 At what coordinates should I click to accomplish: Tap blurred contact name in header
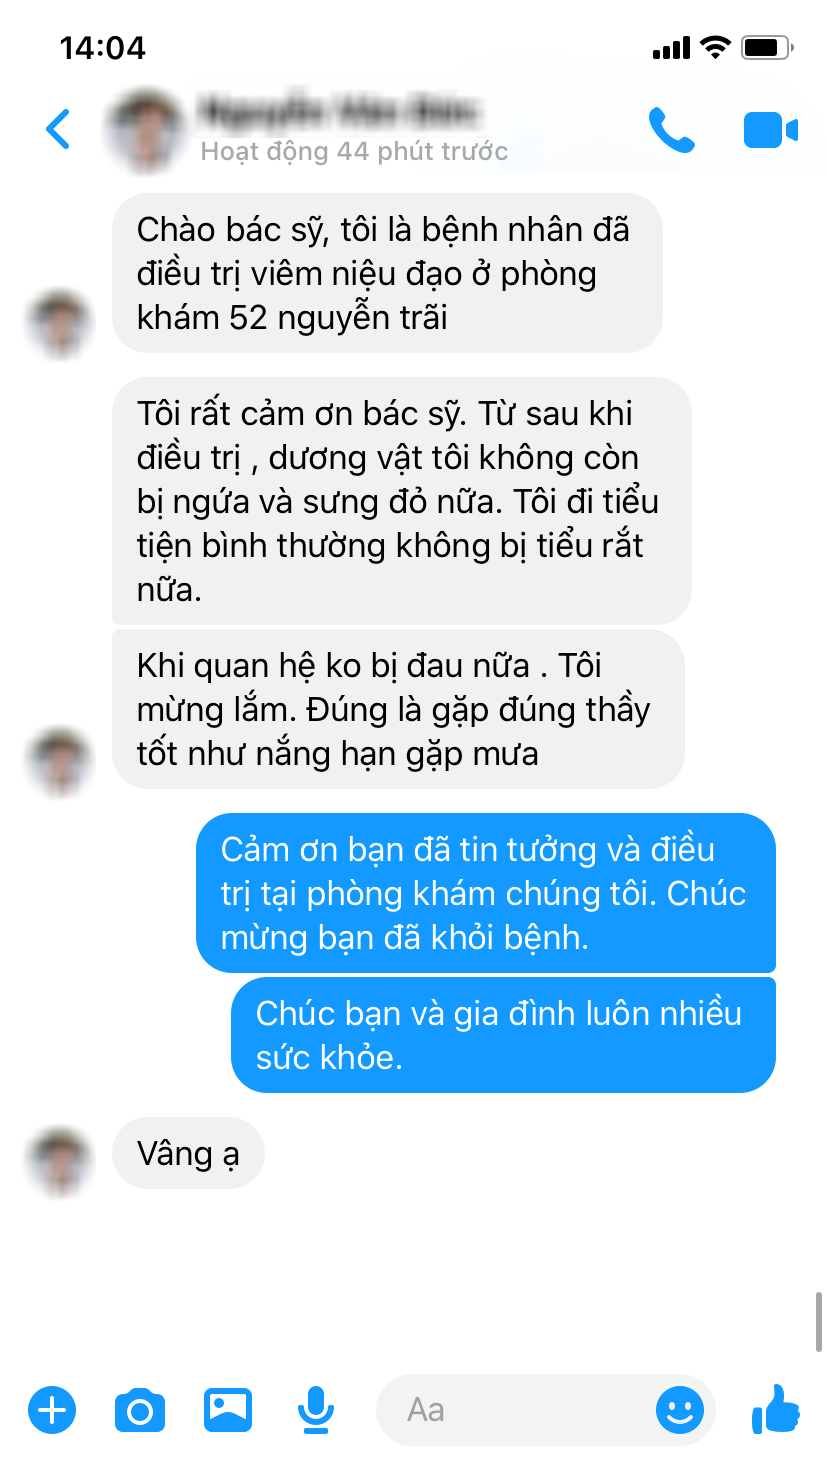[338, 112]
